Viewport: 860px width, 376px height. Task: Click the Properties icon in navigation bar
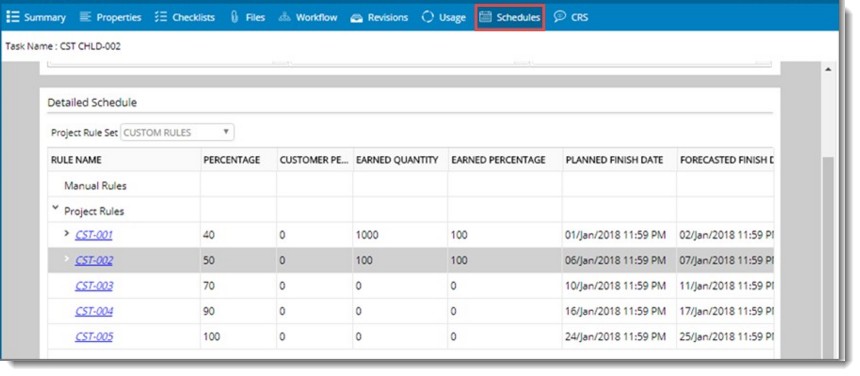(85, 17)
